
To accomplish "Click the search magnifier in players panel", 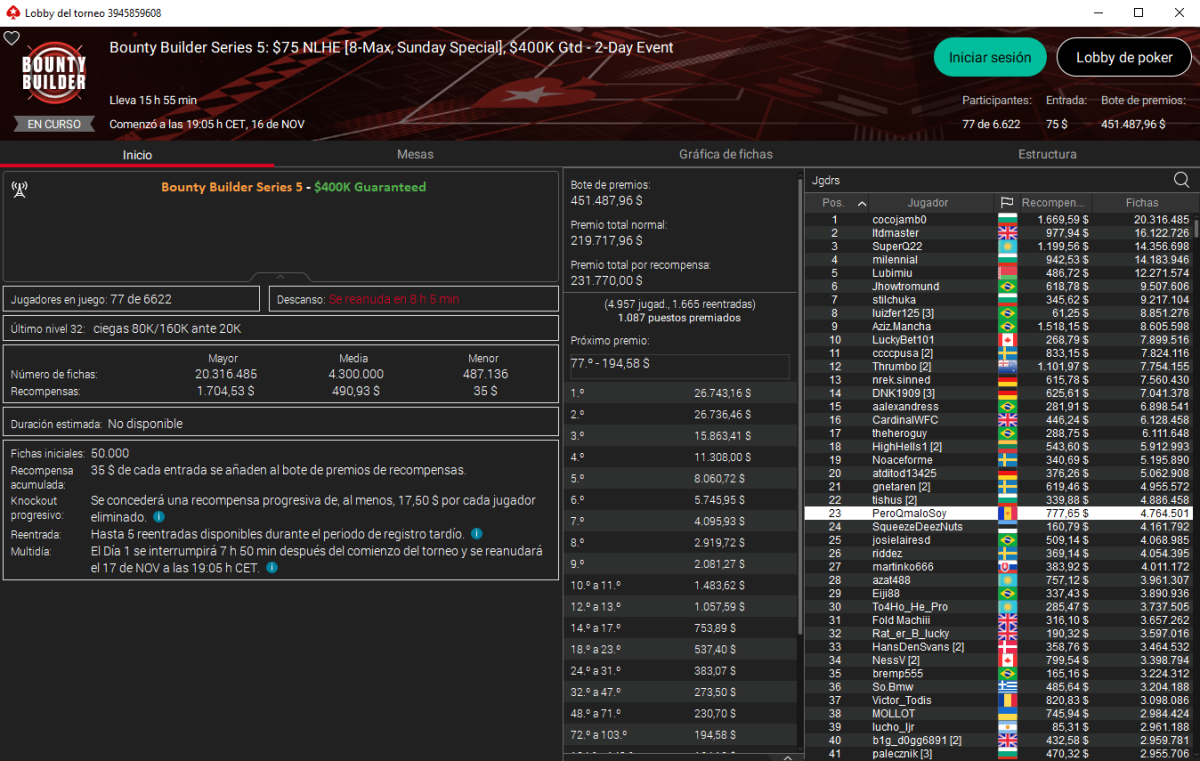I will [1181, 180].
